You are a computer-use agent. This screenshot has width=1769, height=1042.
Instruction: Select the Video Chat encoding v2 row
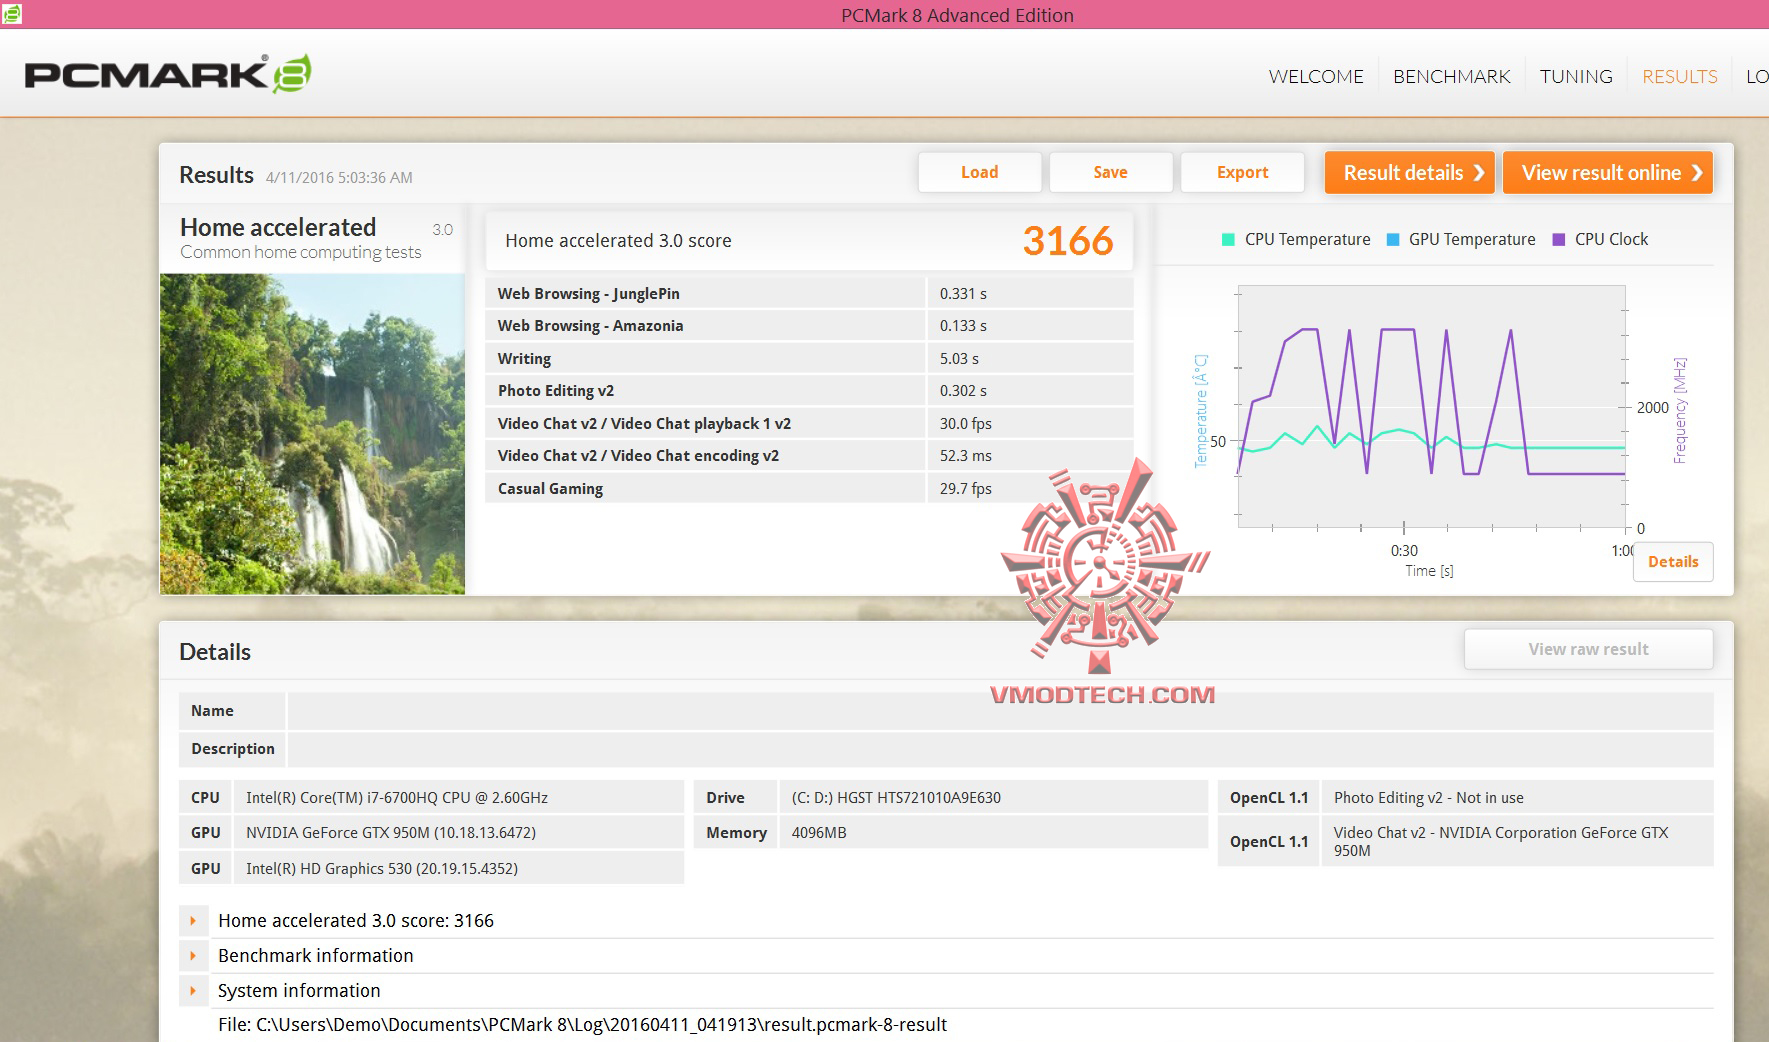tap(809, 456)
